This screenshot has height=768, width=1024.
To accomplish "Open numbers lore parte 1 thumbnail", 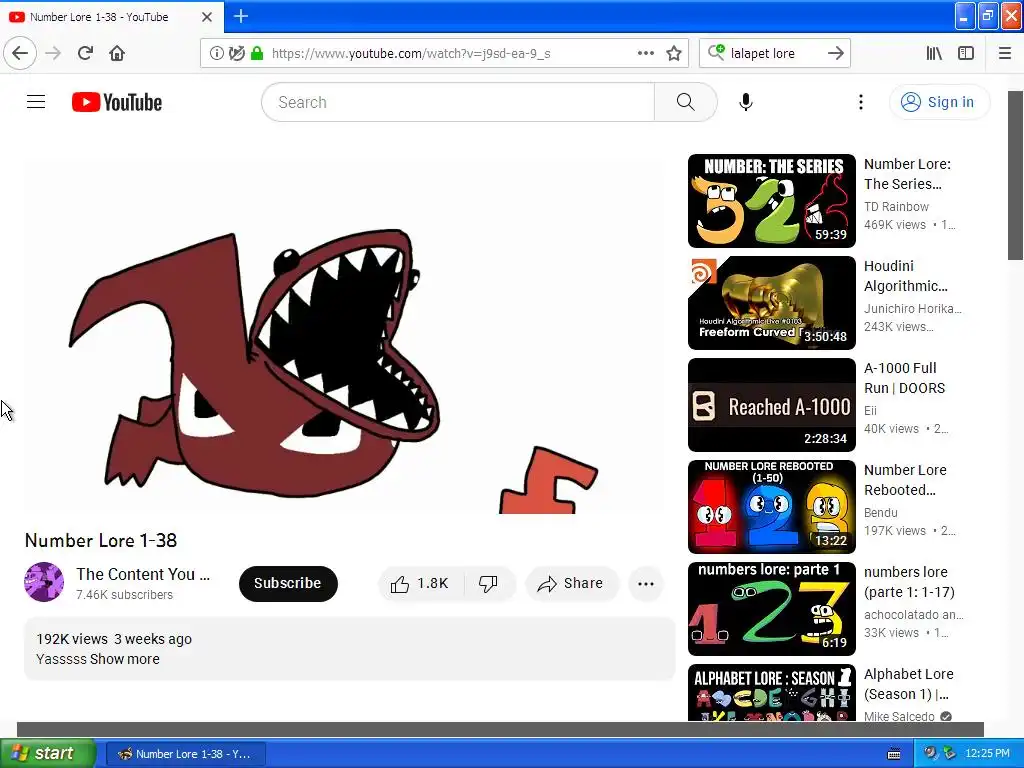I will tap(771, 608).
